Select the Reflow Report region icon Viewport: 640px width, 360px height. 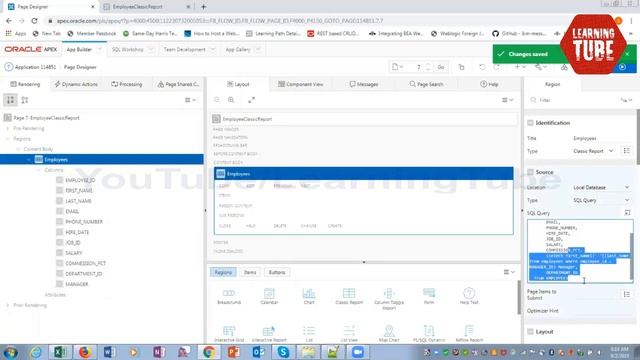[x=469, y=331]
